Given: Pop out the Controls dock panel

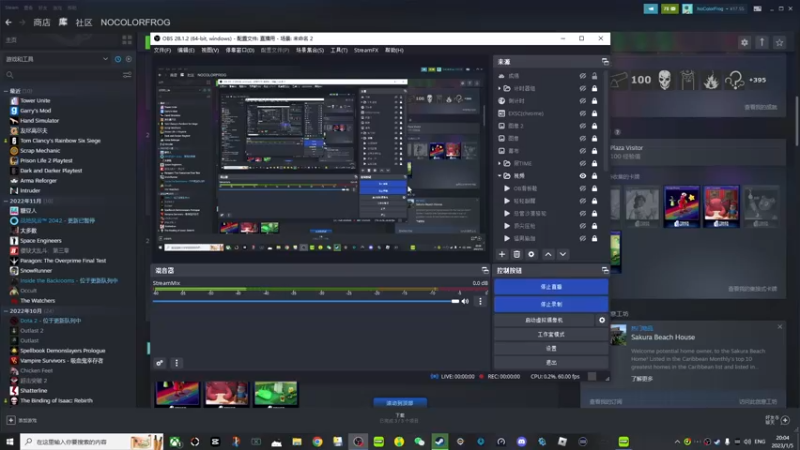Looking at the screenshot, I should click(x=605, y=270).
